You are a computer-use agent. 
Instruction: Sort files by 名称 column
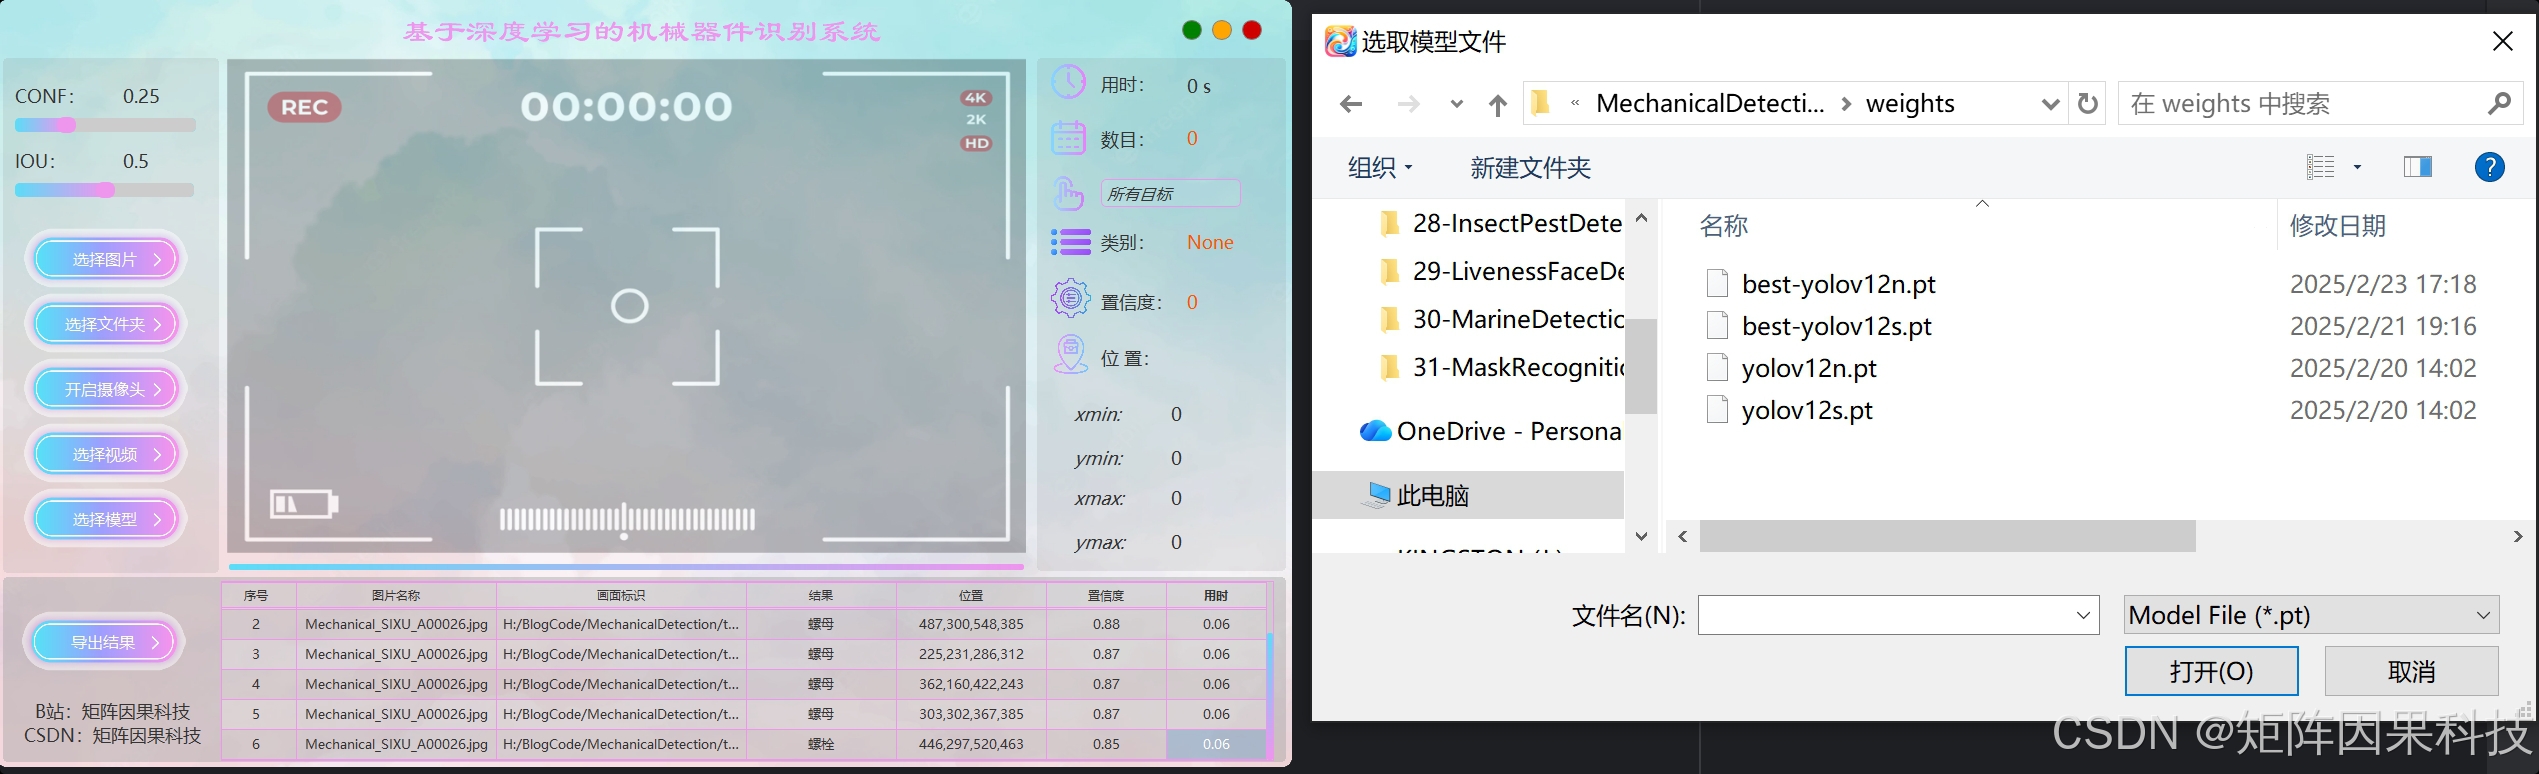point(1723,225)
